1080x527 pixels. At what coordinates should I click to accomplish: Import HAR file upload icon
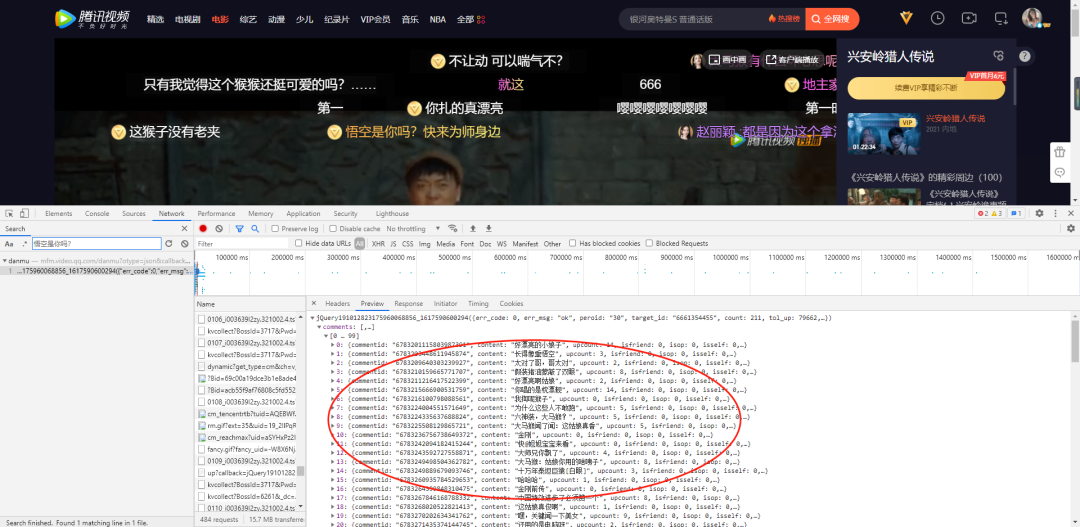[473, 229]
